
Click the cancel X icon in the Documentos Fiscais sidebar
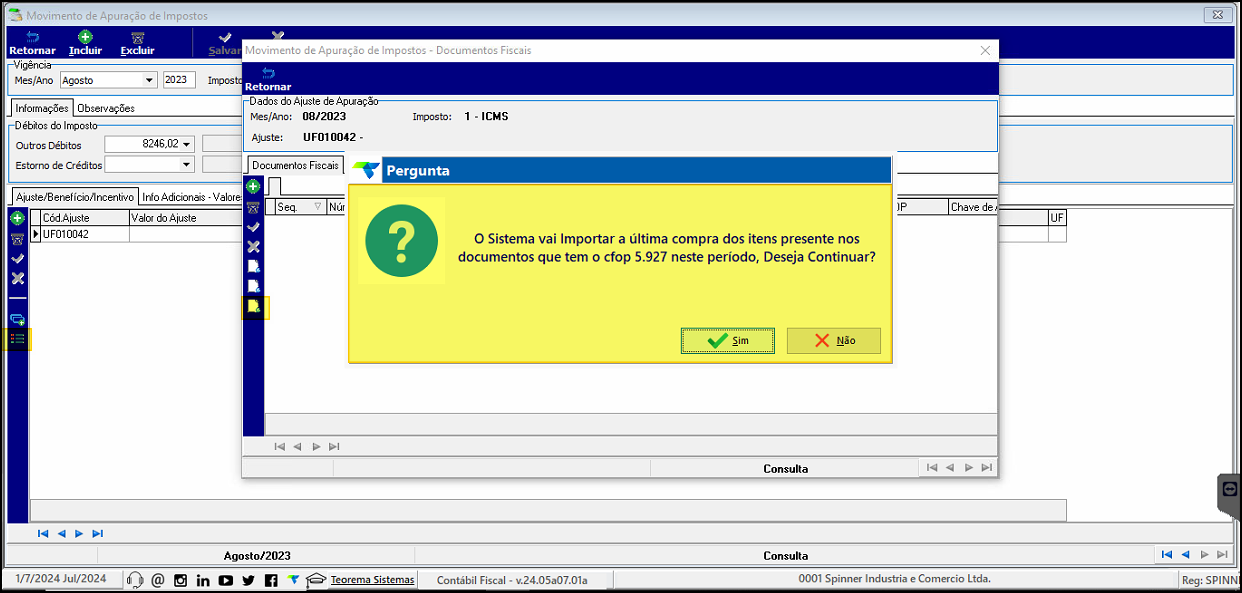click(253, 246)
